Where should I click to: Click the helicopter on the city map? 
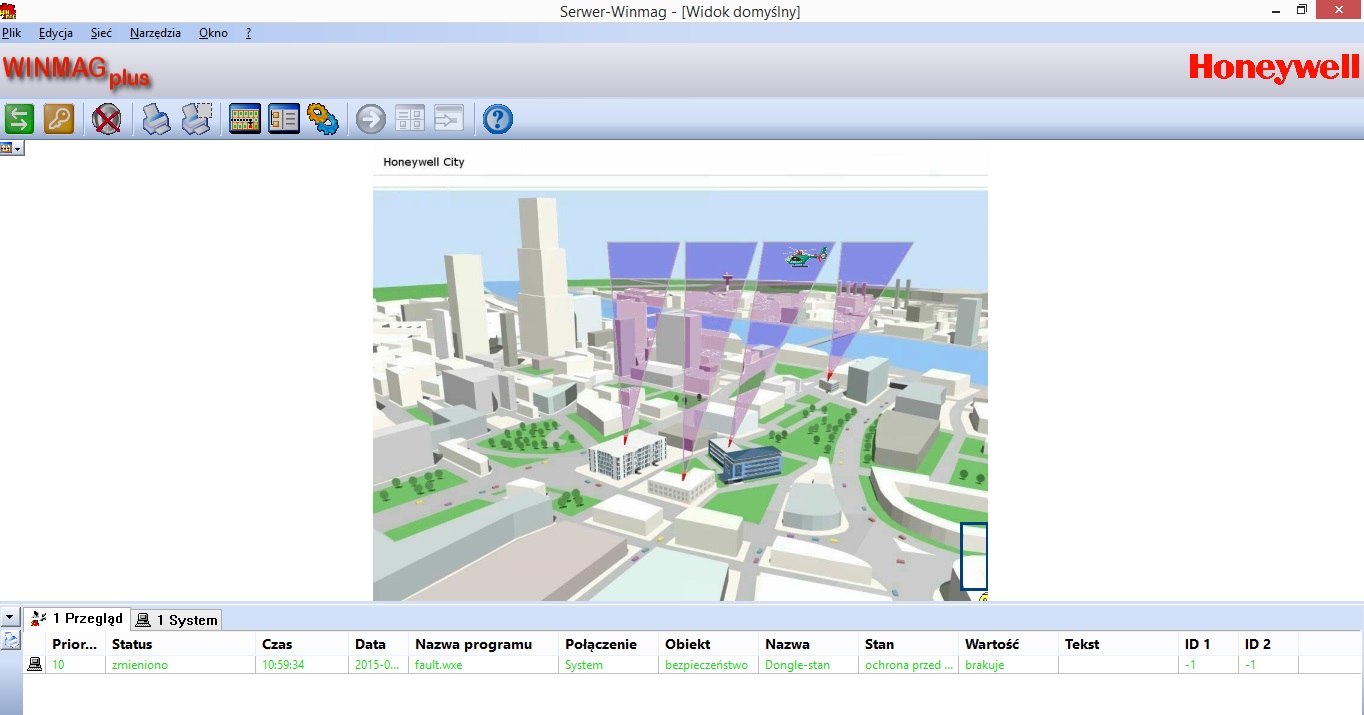tap(807, 257)
